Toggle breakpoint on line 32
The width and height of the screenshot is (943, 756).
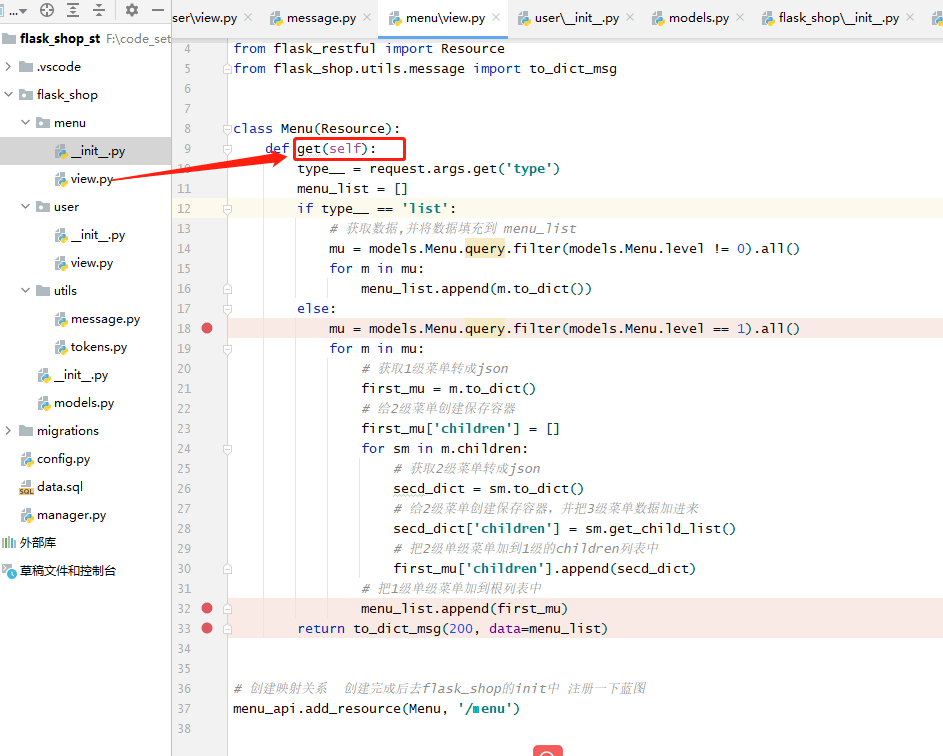coord(207,608)
